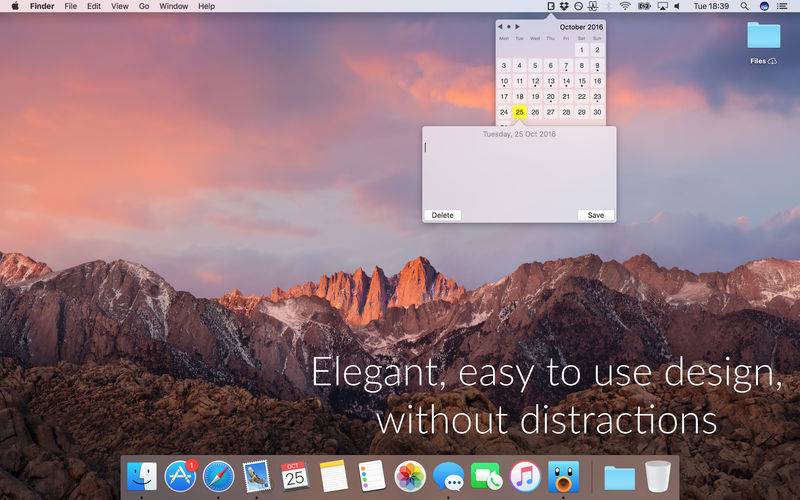Open Spotlight search magnifier icon
Image resolution: width=800 pixels, height=500 pixels.
tap(745, 6)
